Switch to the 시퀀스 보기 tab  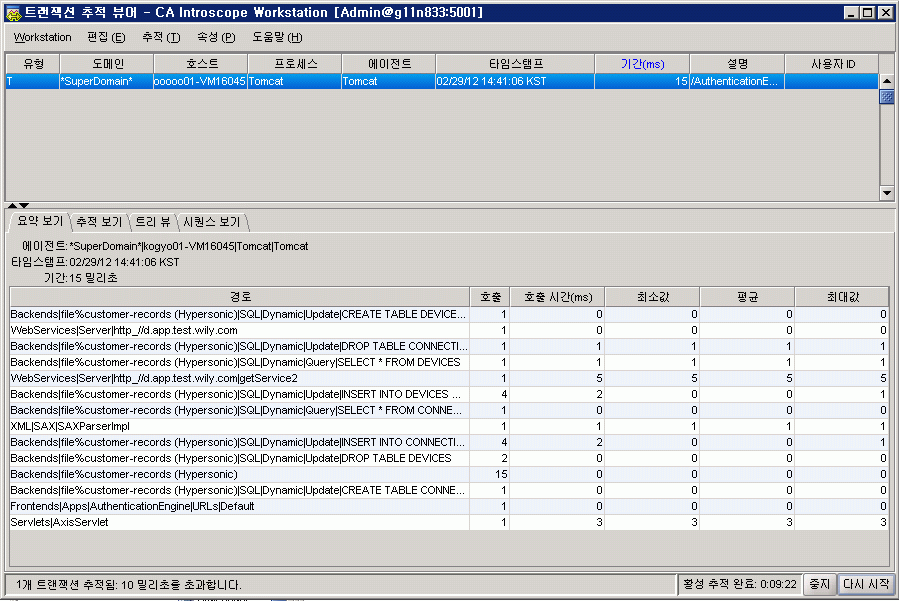(x=212, y=221)
